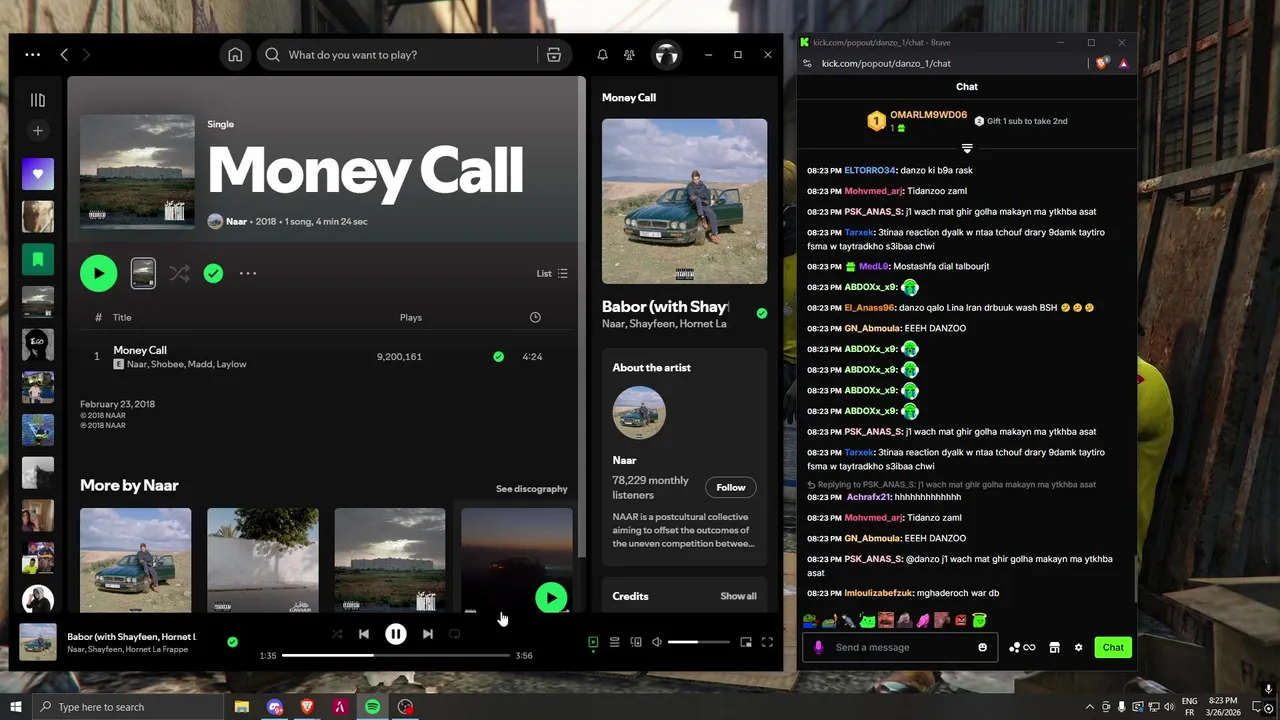
Task: Pause the currently playing song
Action: coord(396,633)
